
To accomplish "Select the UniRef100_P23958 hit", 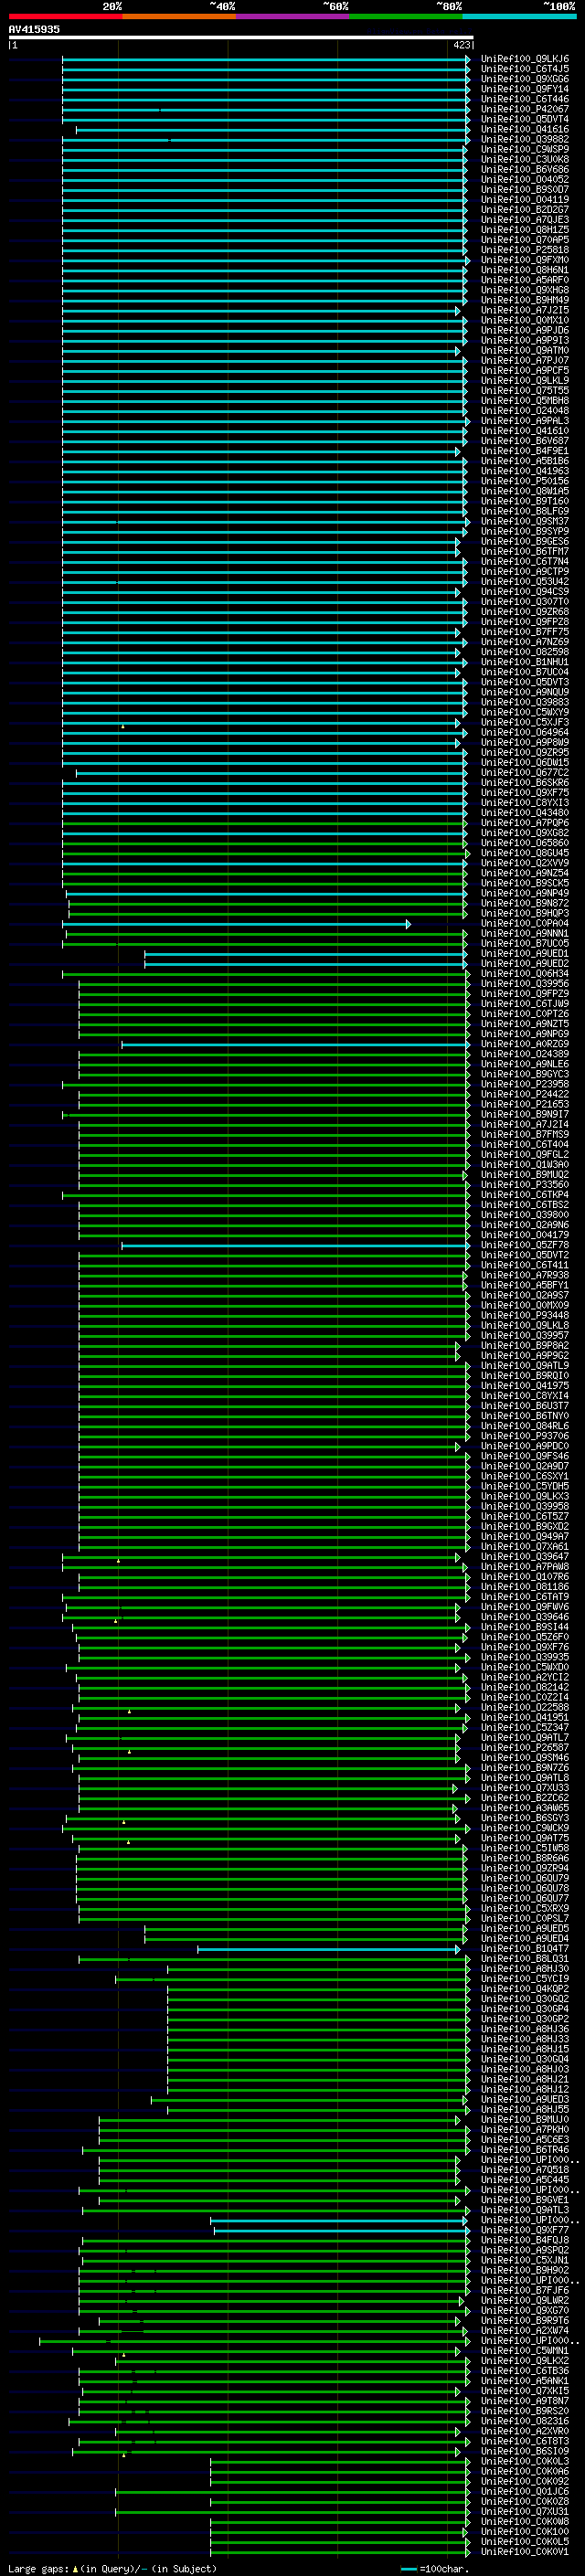I will [525, 1084].
